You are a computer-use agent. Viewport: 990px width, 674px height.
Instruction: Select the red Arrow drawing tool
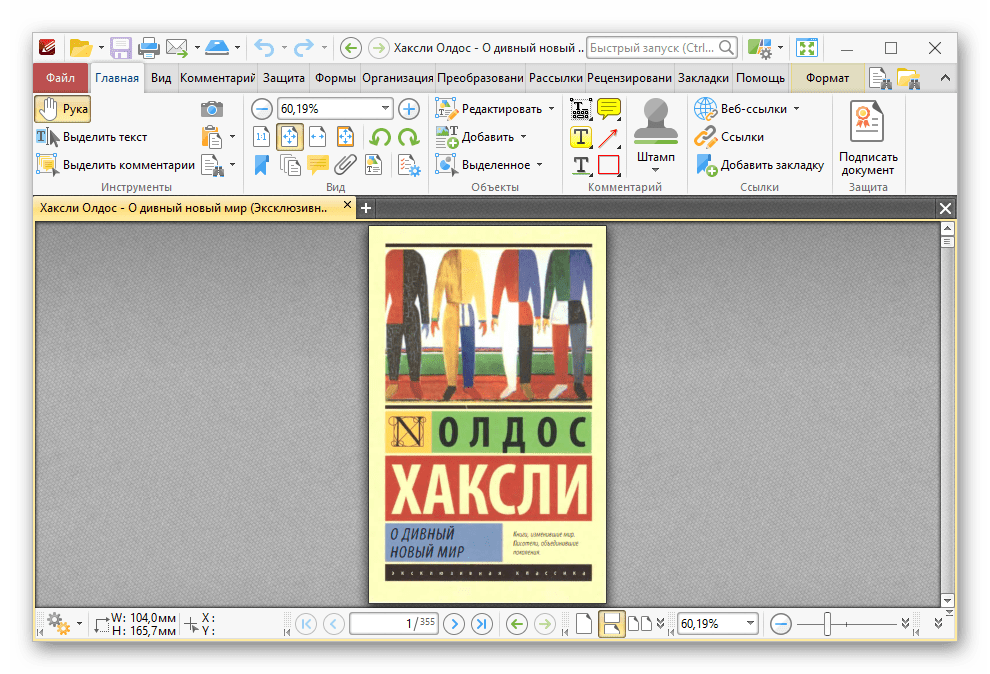609,137
